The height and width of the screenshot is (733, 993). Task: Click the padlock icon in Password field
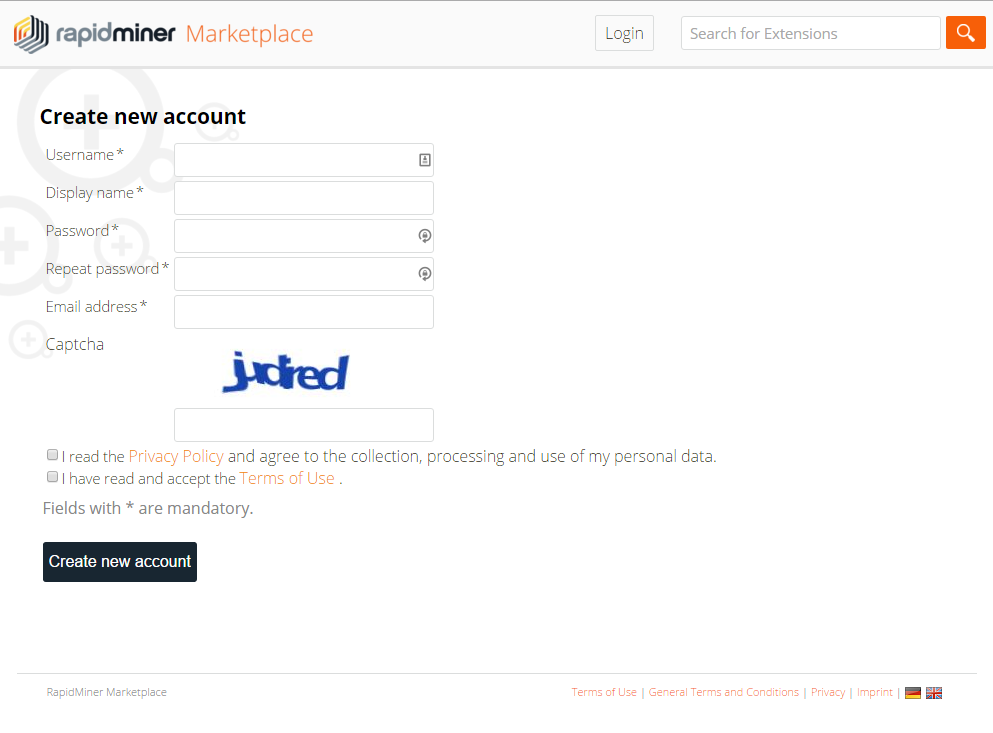tap(424, 235)
